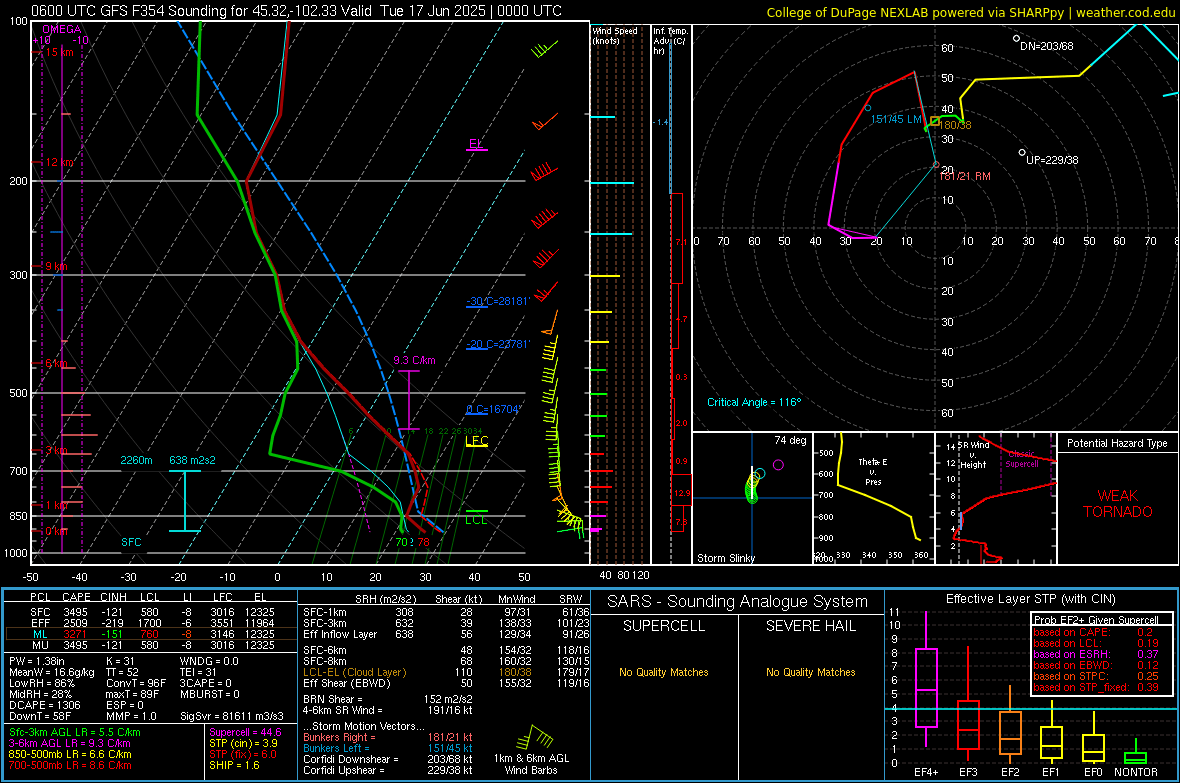The width and height of the screenshot is (1180, 783).
Task: Click the 'Eff Shear (EBWD)' row label
Action: tap(346, 683)
